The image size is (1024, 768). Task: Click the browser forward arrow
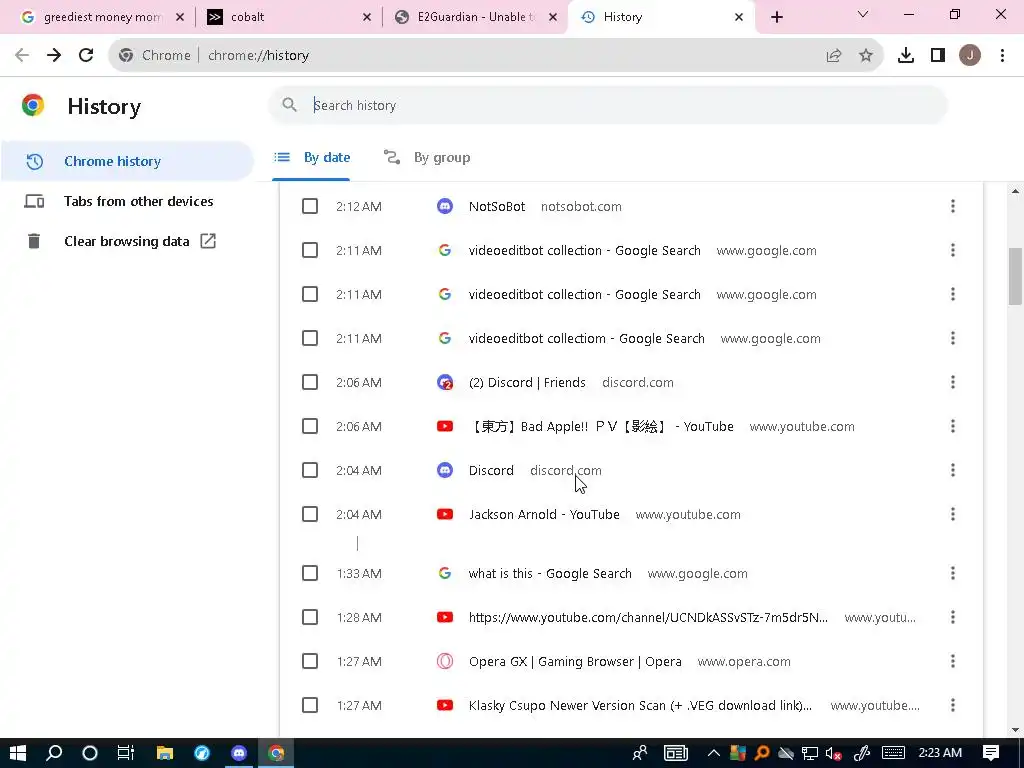coord(54,56)
